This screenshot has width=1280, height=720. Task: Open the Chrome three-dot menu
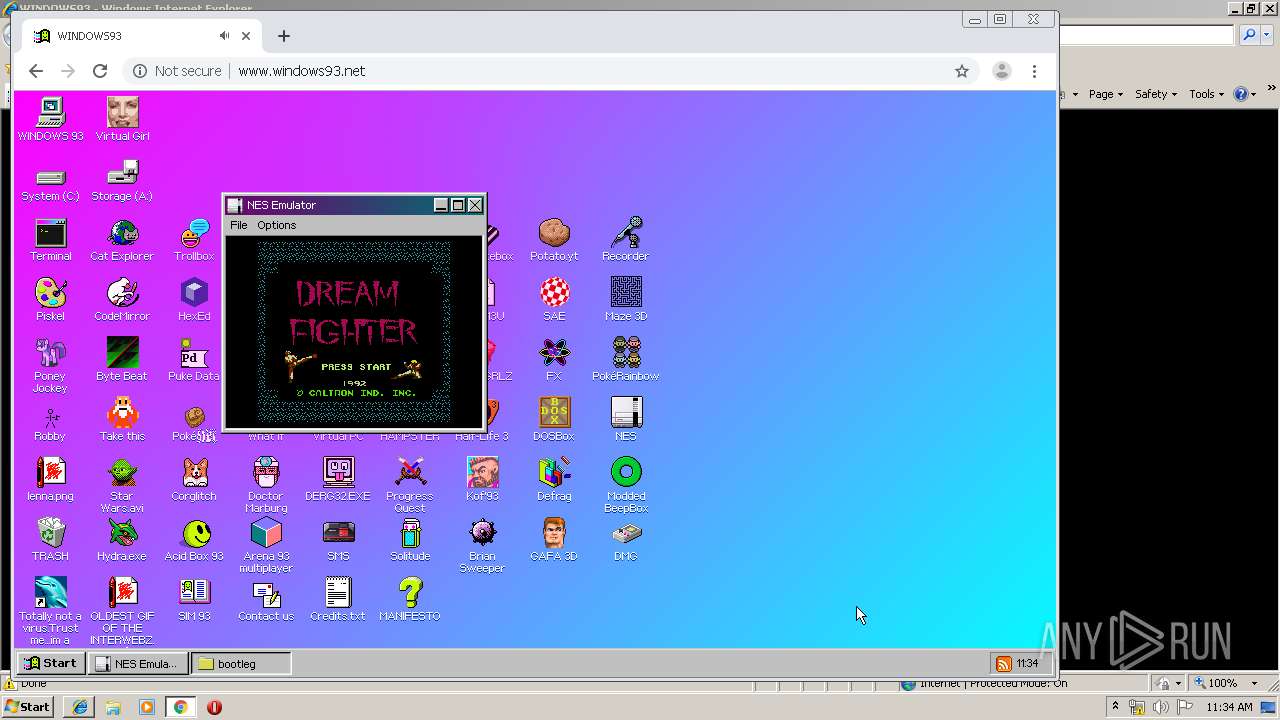click(x=1034, y=71)
